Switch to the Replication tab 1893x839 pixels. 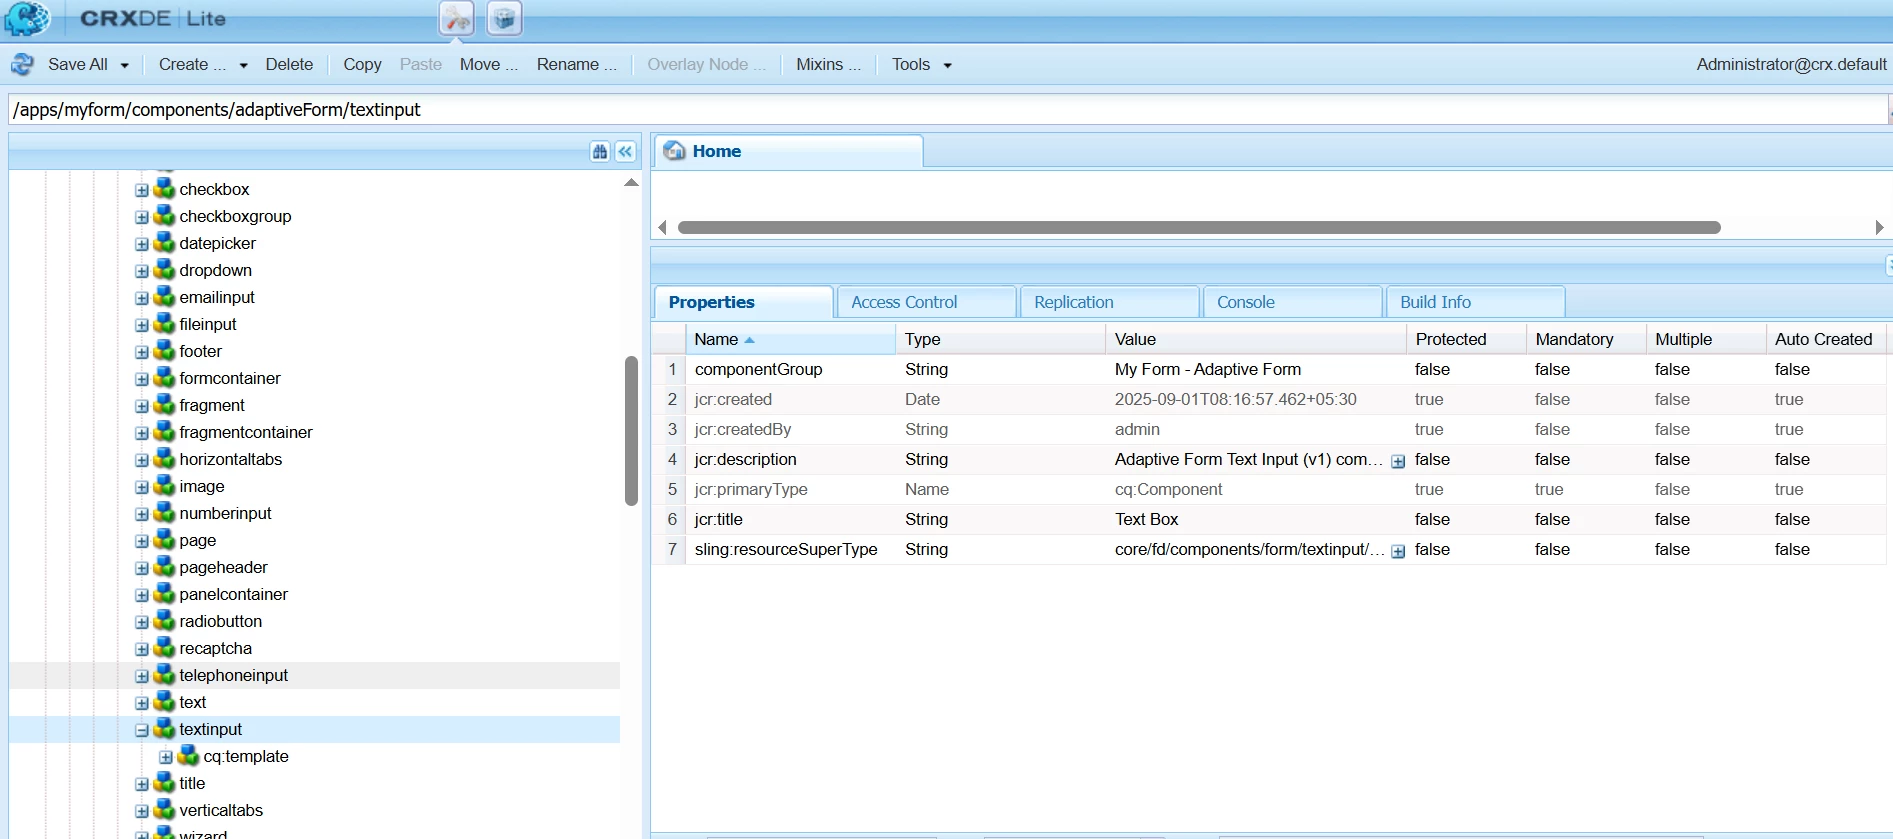pos(1110,302)
